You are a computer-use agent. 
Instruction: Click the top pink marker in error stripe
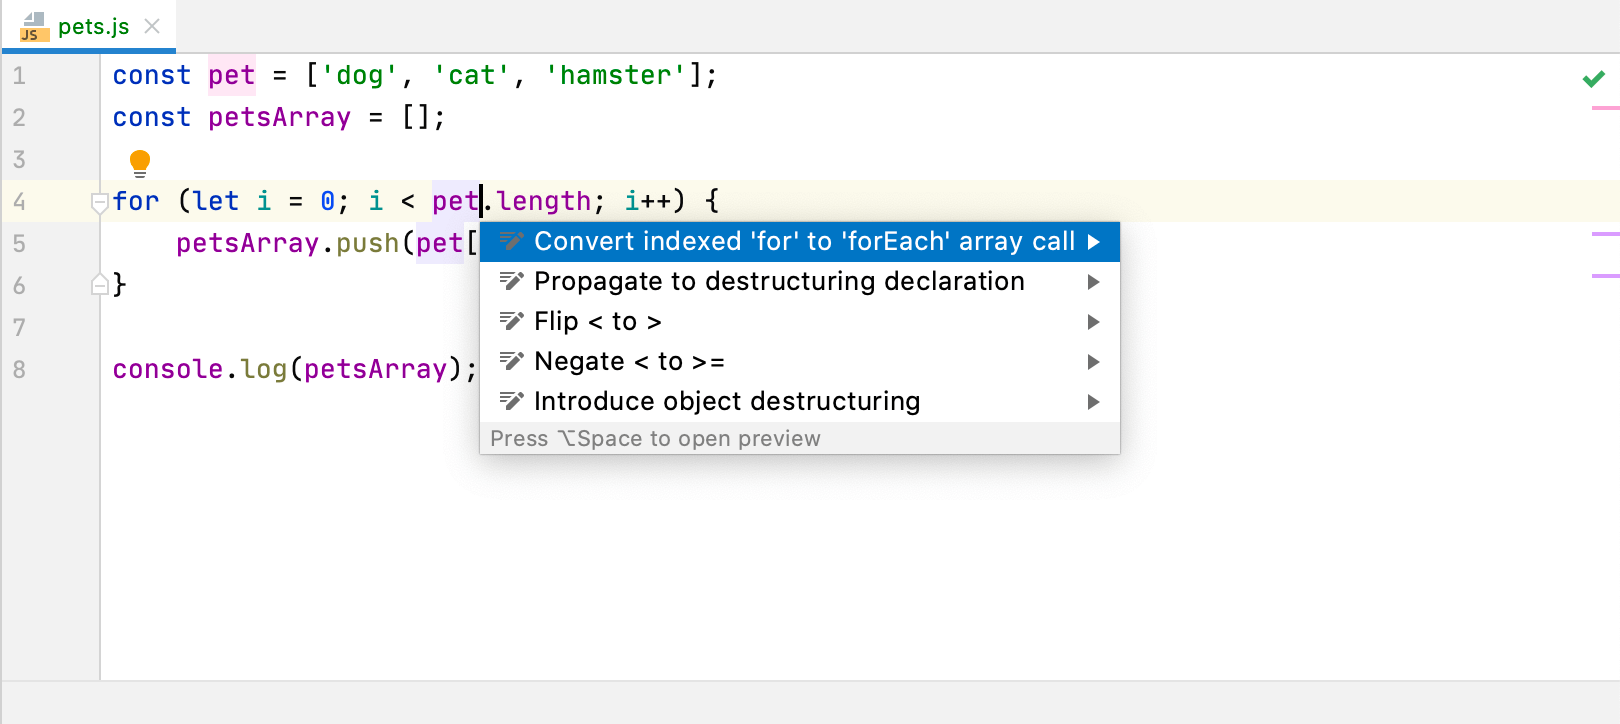point(1604,108)
